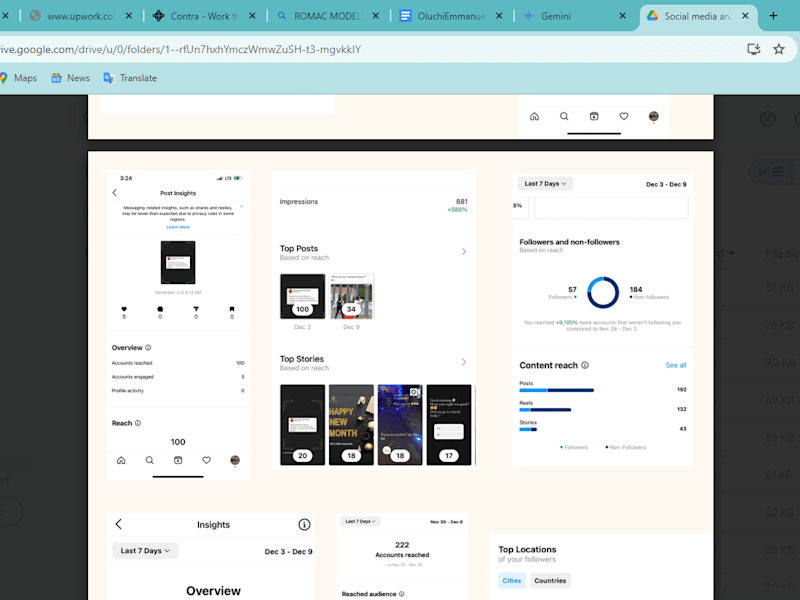Open the News bookmark

[x=70, y=78]
